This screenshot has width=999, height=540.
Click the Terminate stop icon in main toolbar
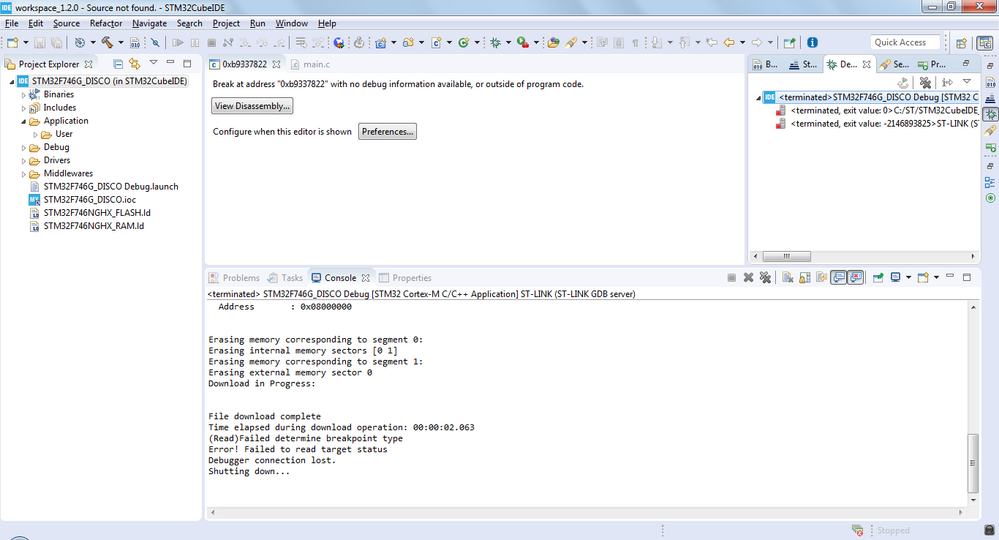pos(212,43)
